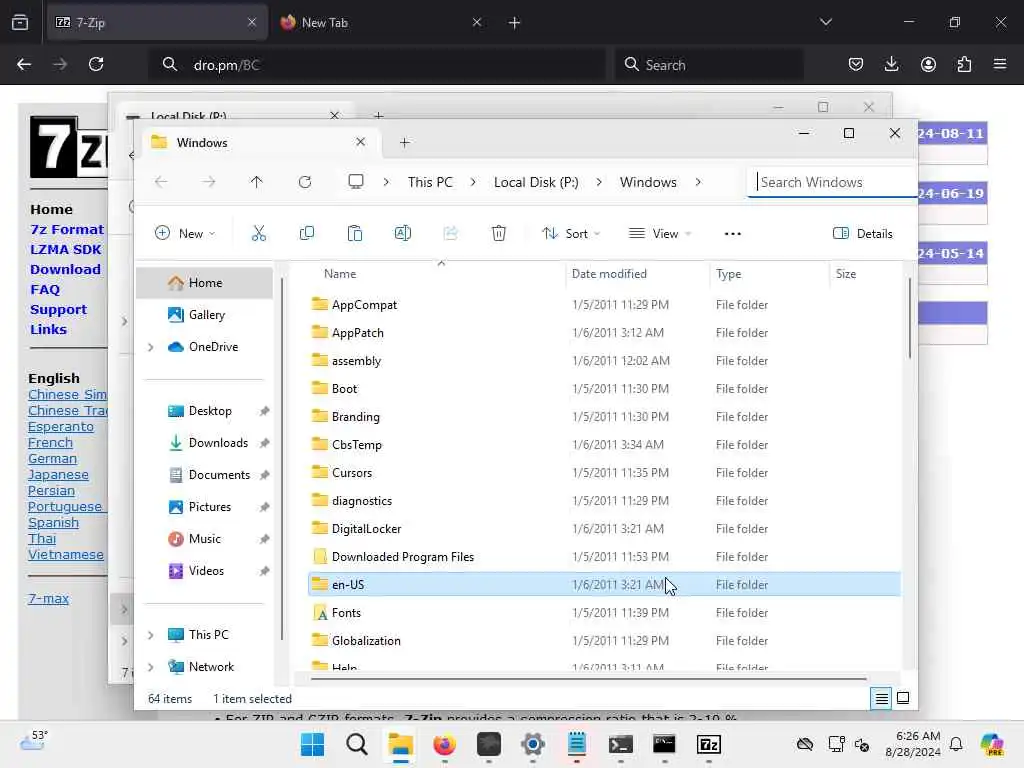This screenshot has width=1024, height=768.
Task: Switch to the 7-Zip browser tab
Action: pyautogui.click(x=157, y=22)
